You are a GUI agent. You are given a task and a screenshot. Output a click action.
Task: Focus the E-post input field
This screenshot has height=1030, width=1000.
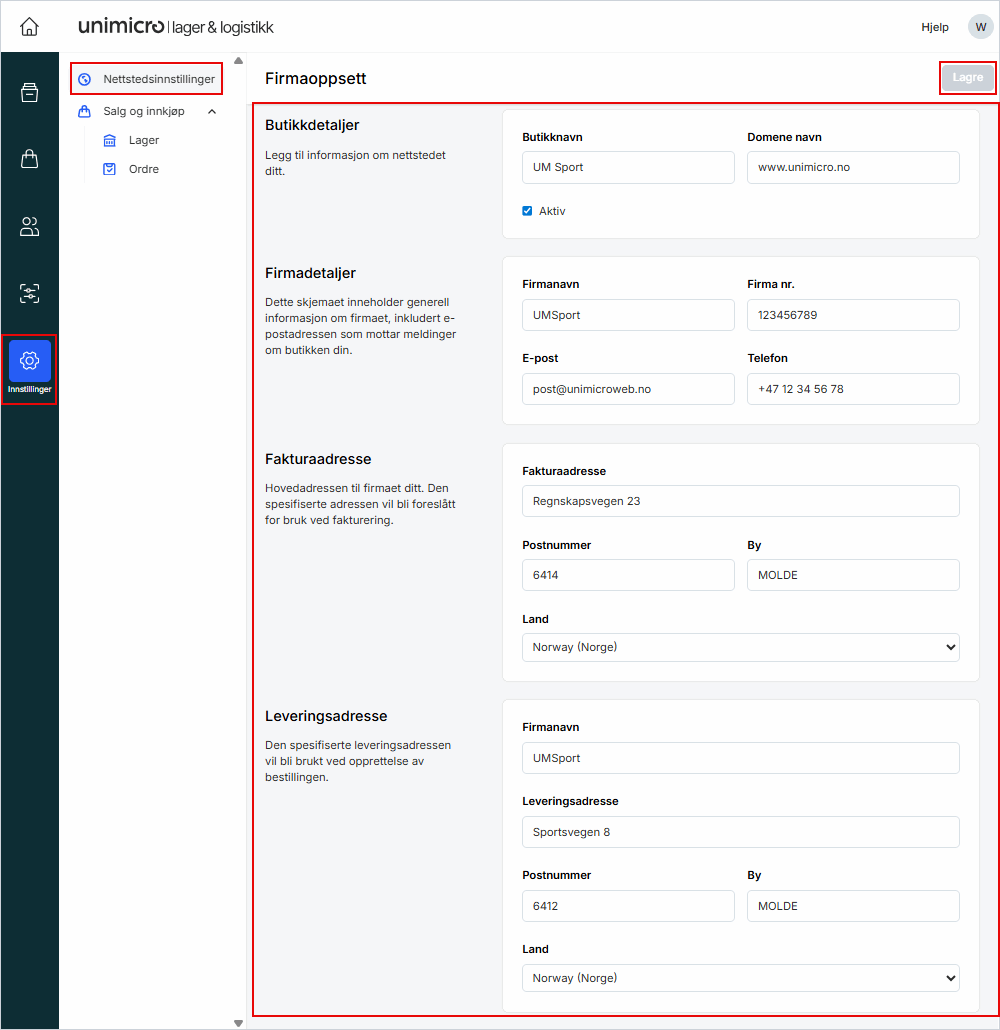(x=628, y=389)
